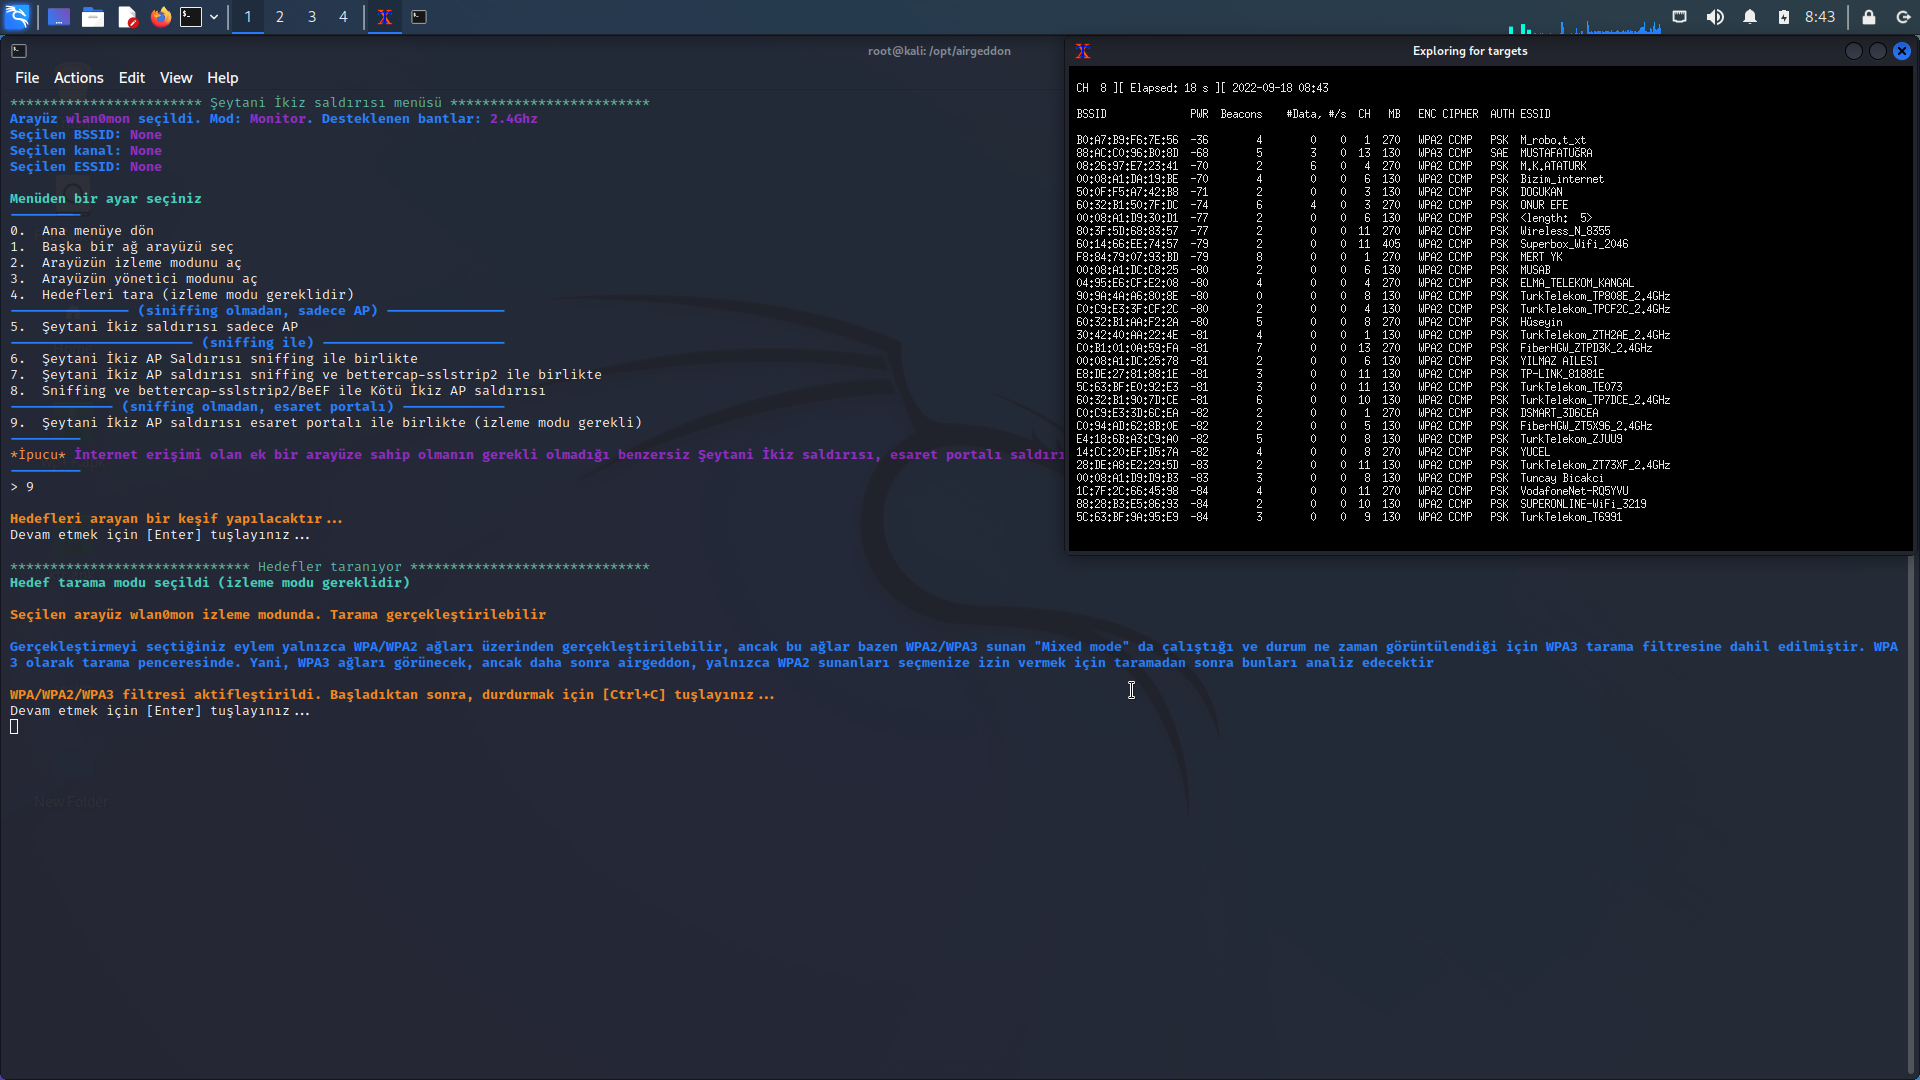Click the TurkTelekom_TE073 network row
This screenshot has height=1080, width=1920.
(1349, 387)
